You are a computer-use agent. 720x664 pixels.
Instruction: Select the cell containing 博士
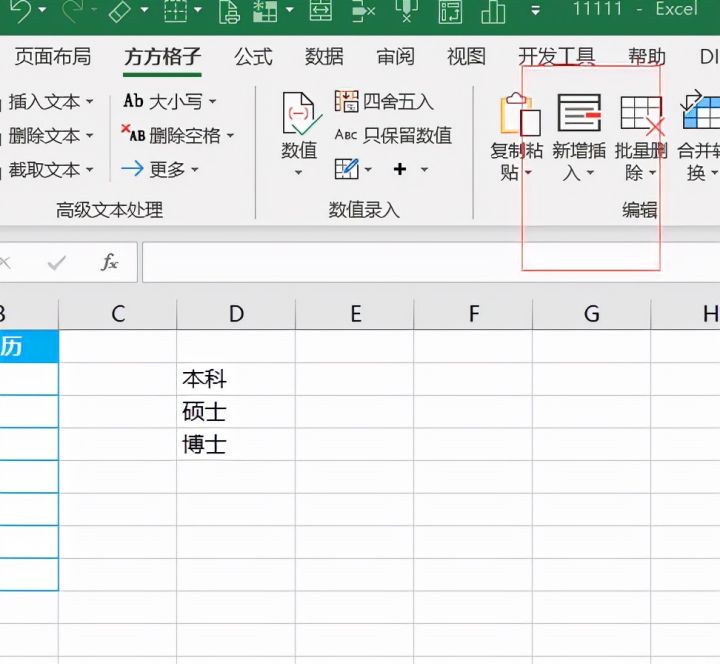[x=236, y=444]
